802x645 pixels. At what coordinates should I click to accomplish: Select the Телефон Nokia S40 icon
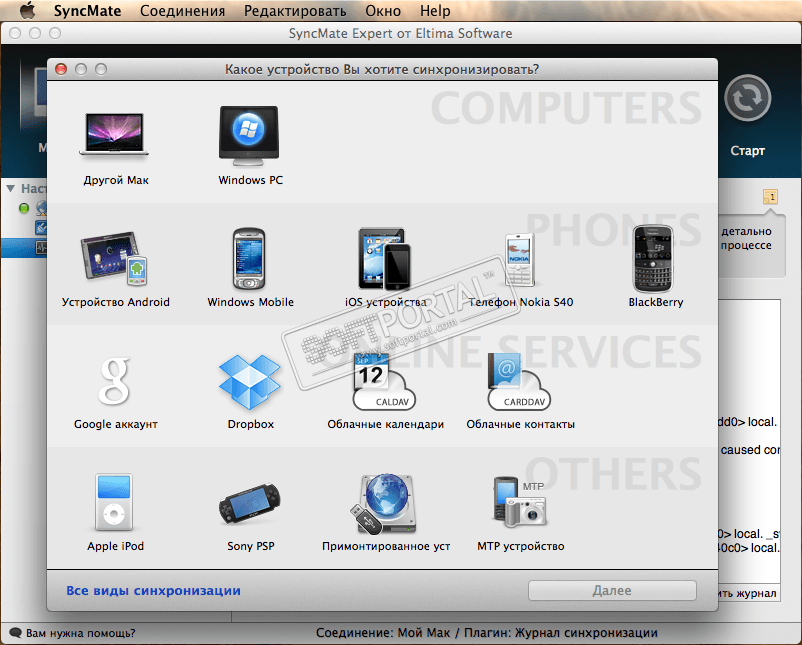[x=520, y=260]
